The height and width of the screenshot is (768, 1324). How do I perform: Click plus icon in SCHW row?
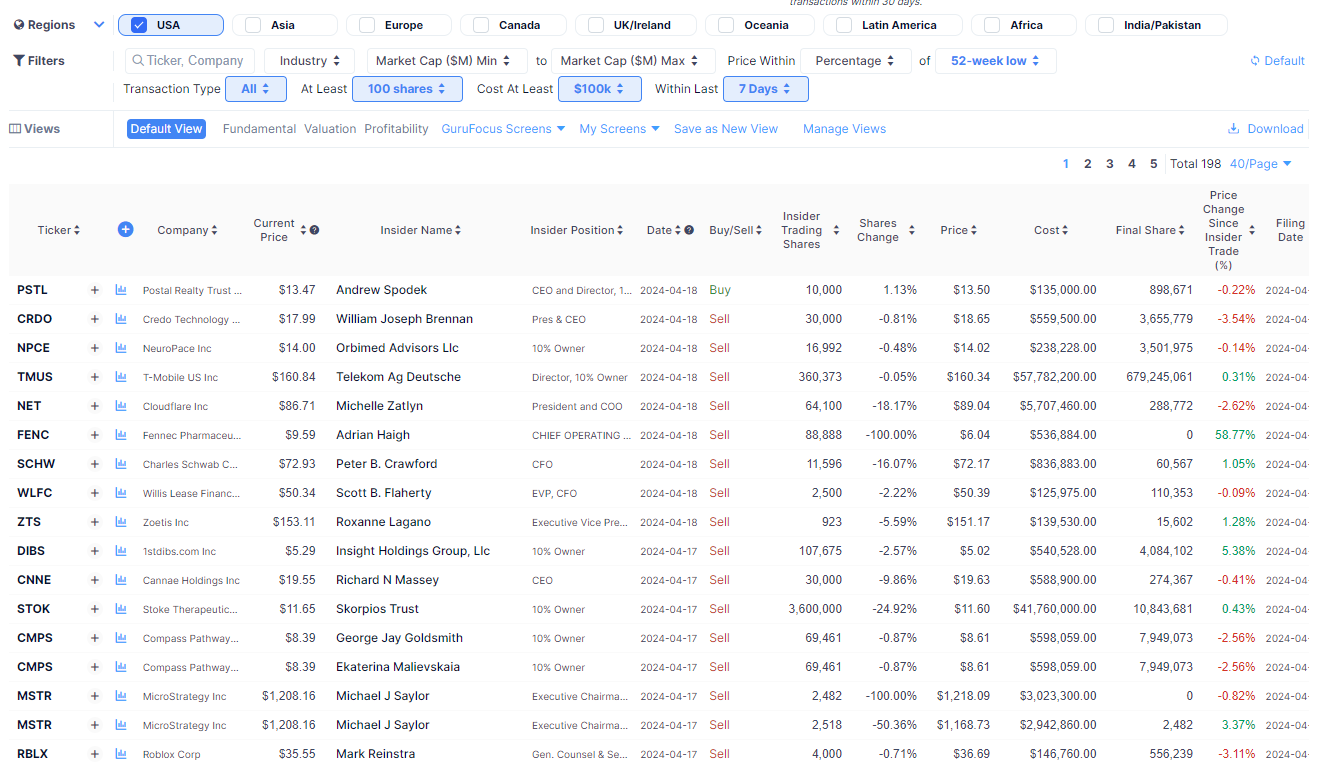click(95, 464)
